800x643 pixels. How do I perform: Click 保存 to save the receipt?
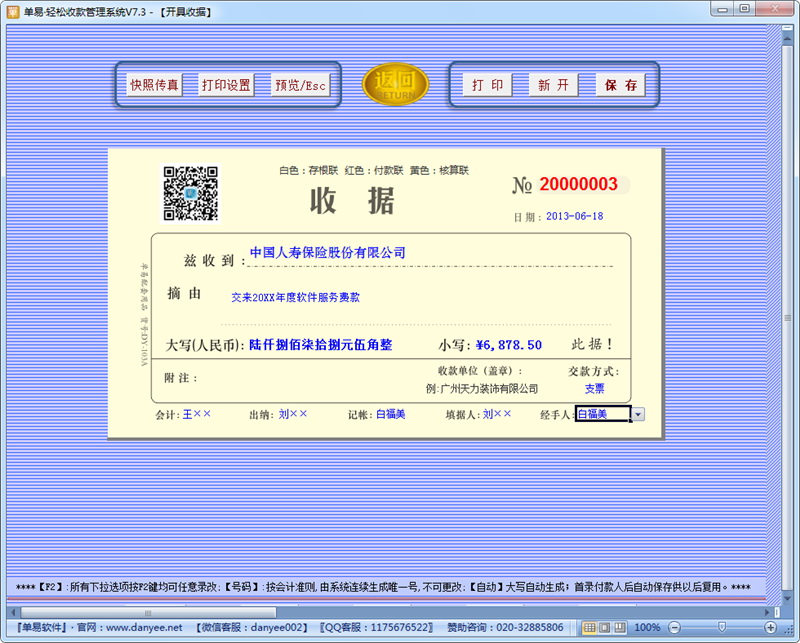(x=620, y=85)
